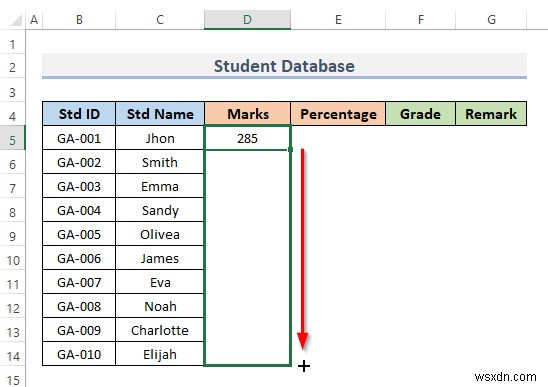
Task: Click cell containing GA-007
Action: 79,282
